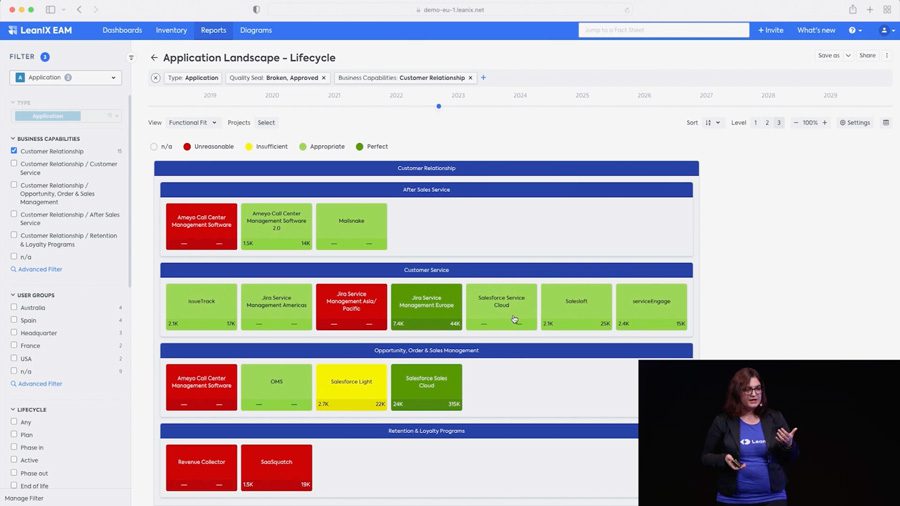Zoom out with the minus icon
Screen dimensions: 900x506
(x=796, y=123)
